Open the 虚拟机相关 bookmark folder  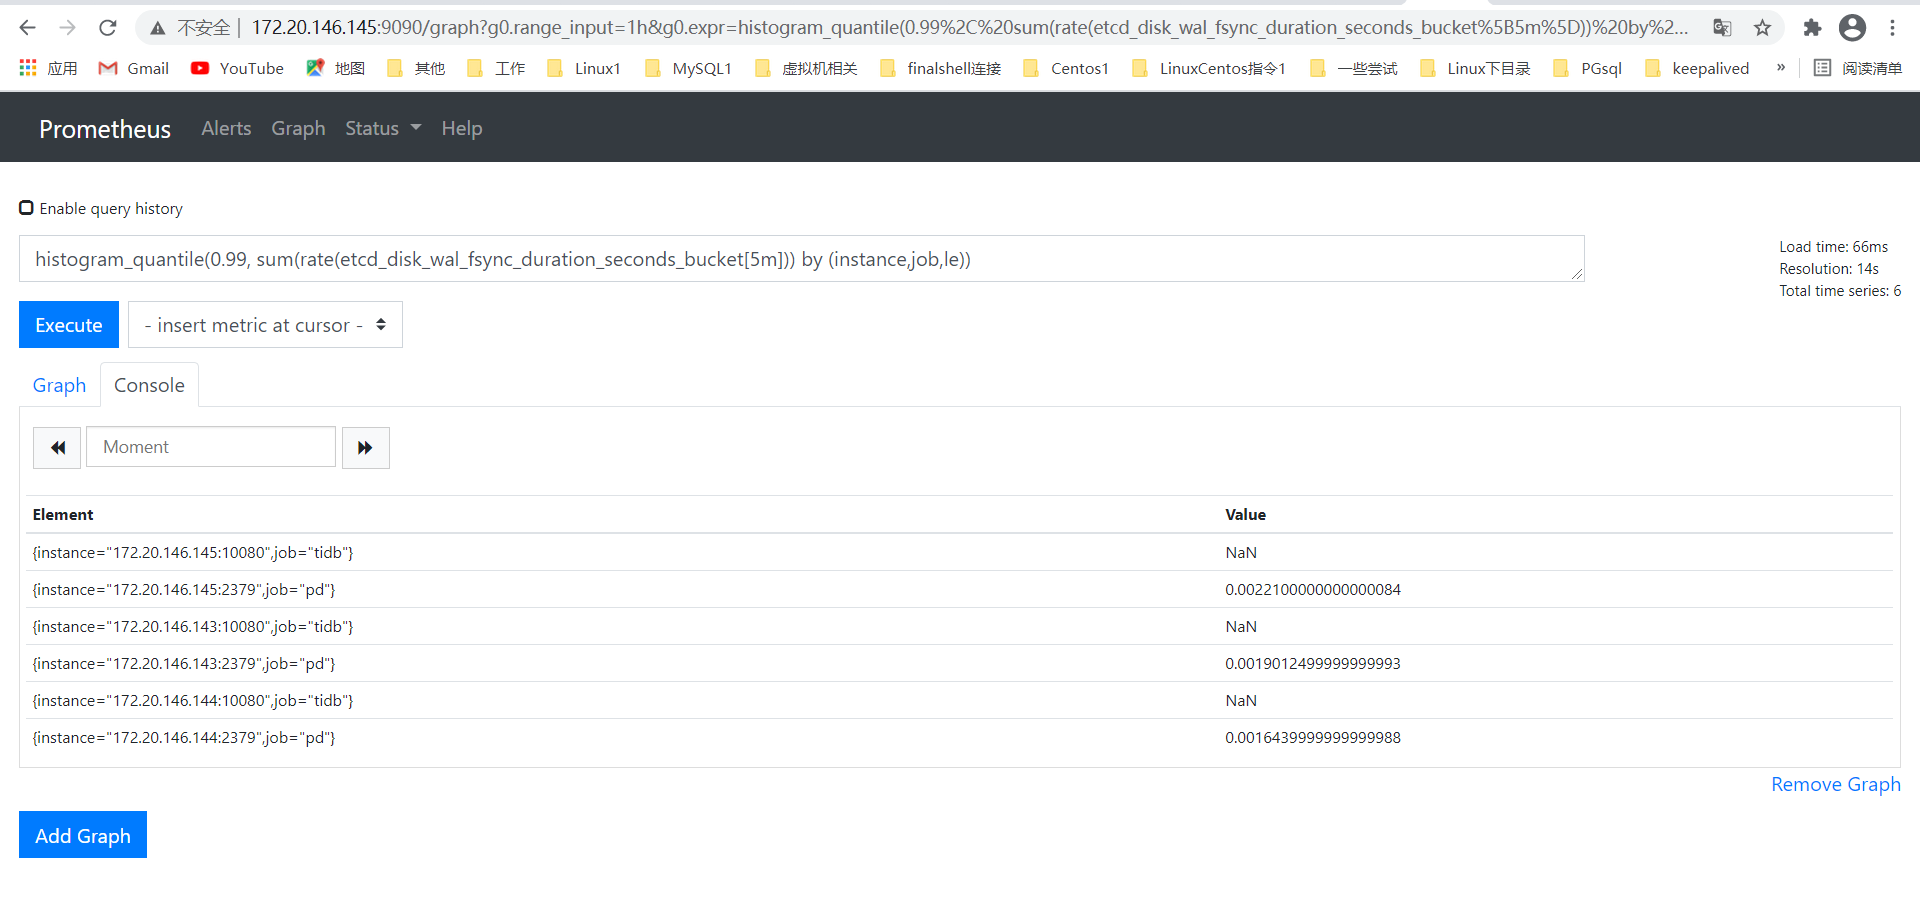[x=806, y=68]
